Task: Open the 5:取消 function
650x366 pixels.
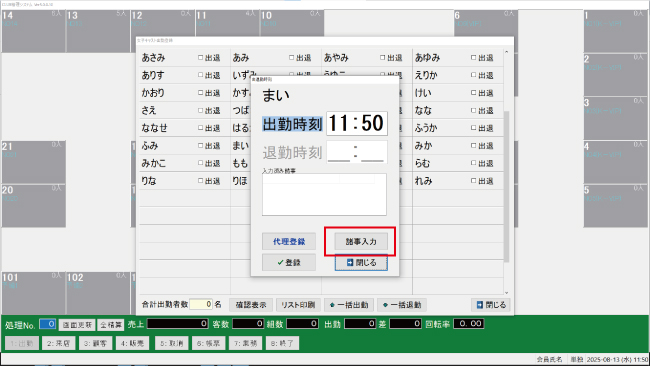Action: (x=172, y=343)
